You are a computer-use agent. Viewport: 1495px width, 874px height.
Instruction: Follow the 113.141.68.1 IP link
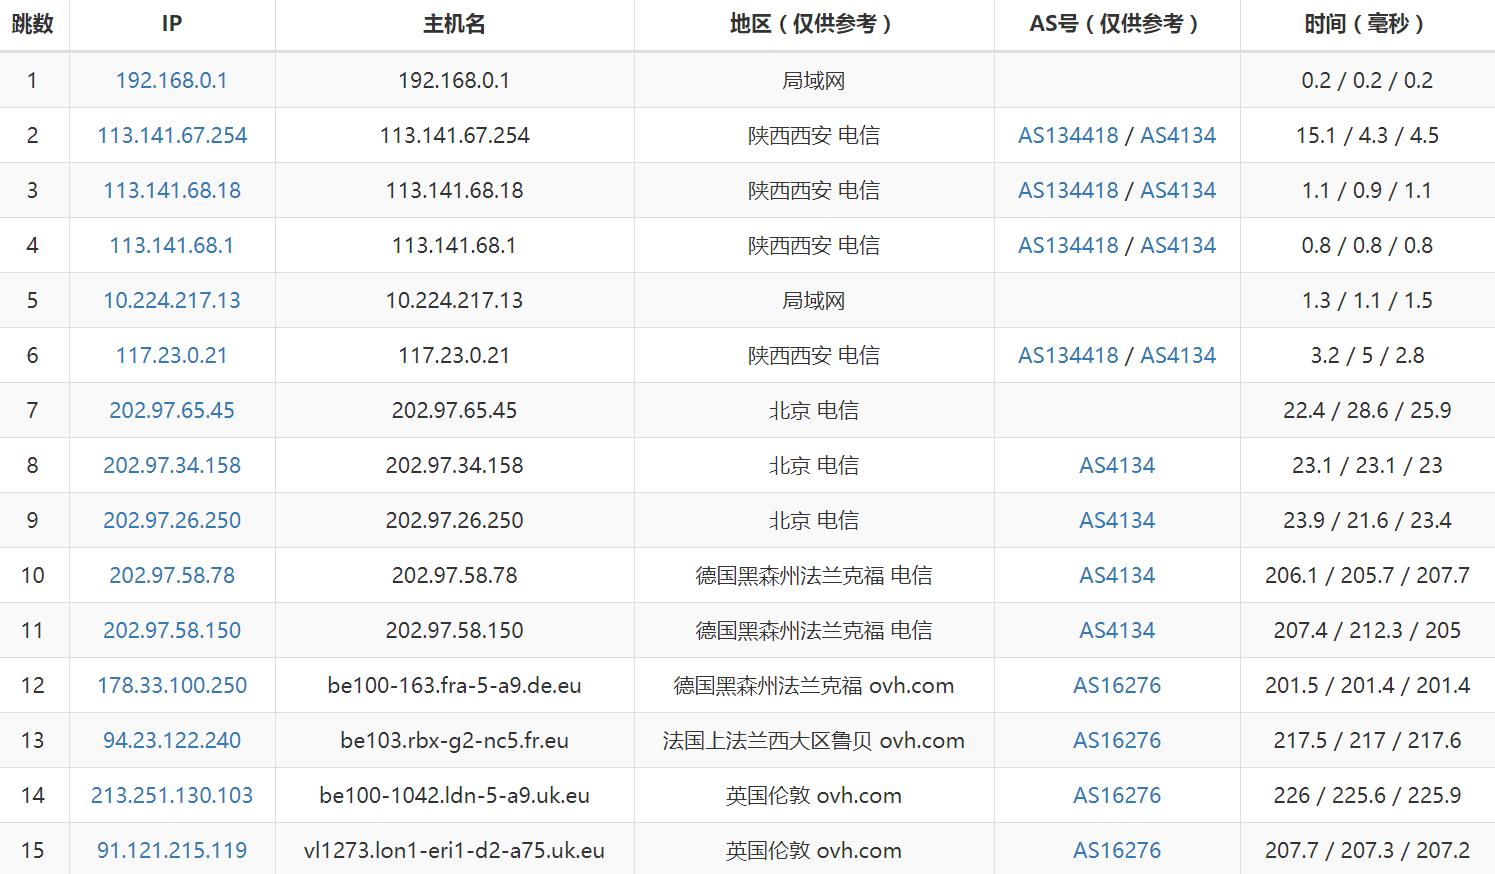tap(171, 245)
